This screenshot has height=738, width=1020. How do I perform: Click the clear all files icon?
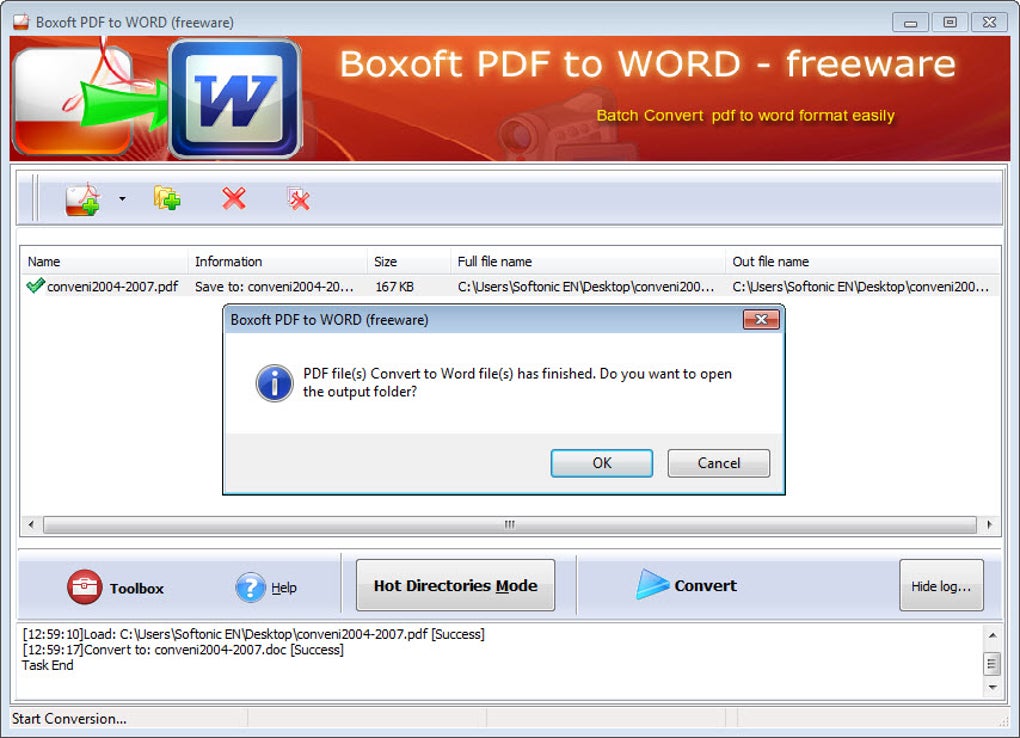[298, 198]
